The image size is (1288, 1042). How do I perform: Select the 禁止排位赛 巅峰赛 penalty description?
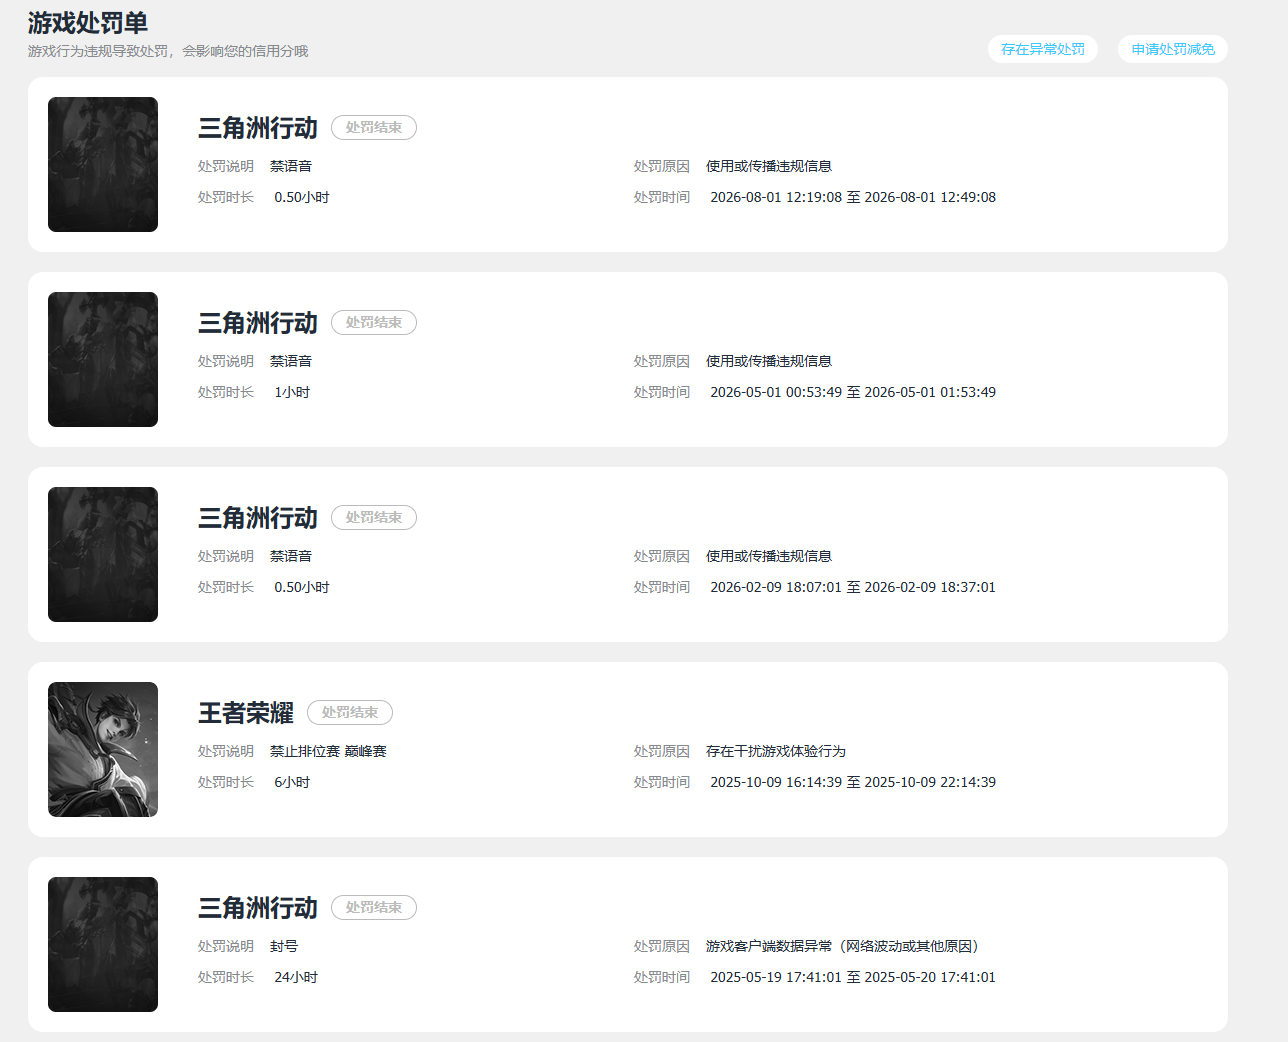point(328,752)
